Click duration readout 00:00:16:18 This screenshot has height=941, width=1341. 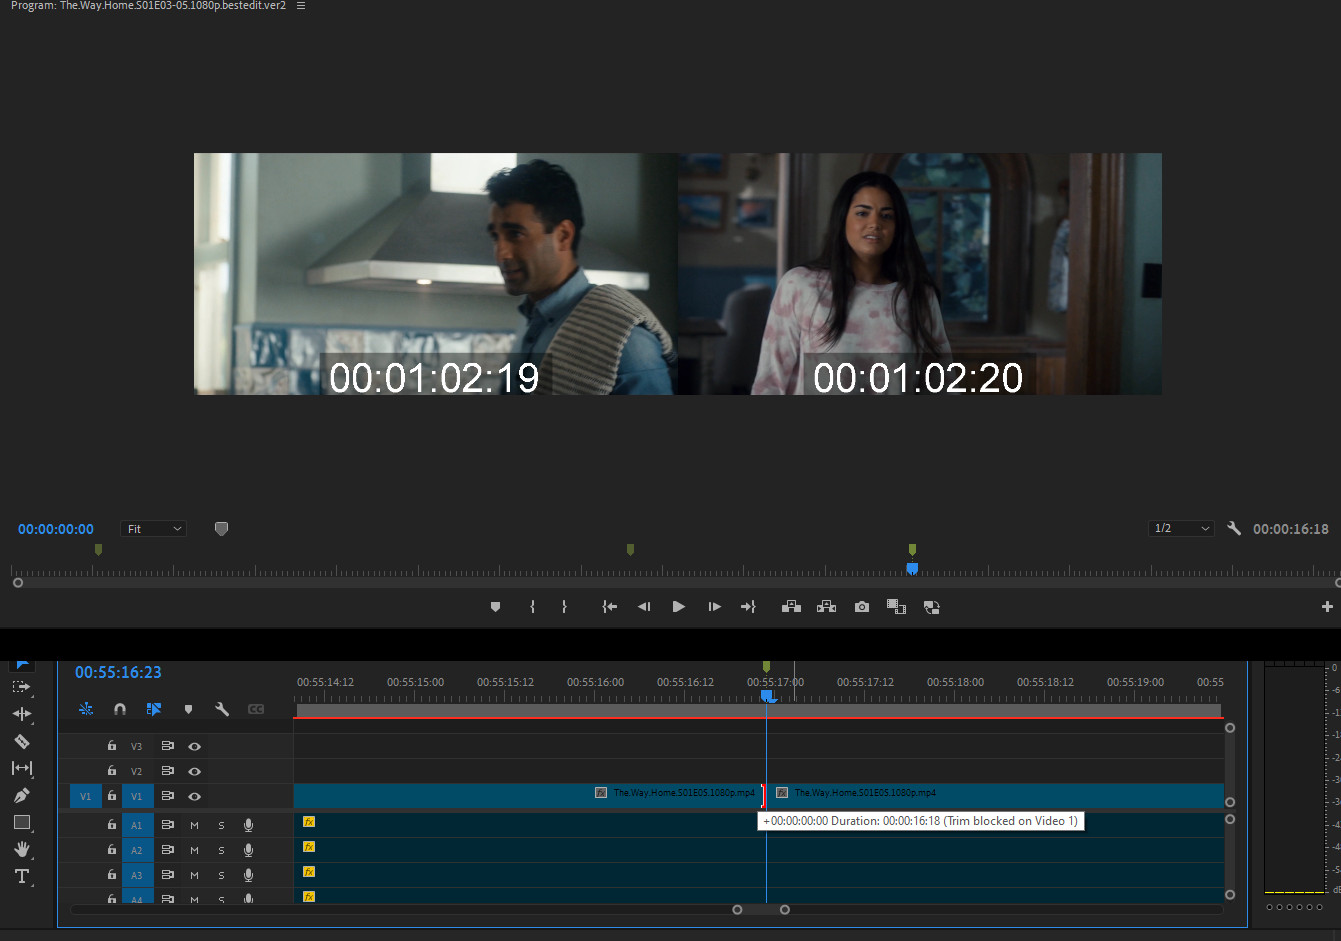point(1291,529)
